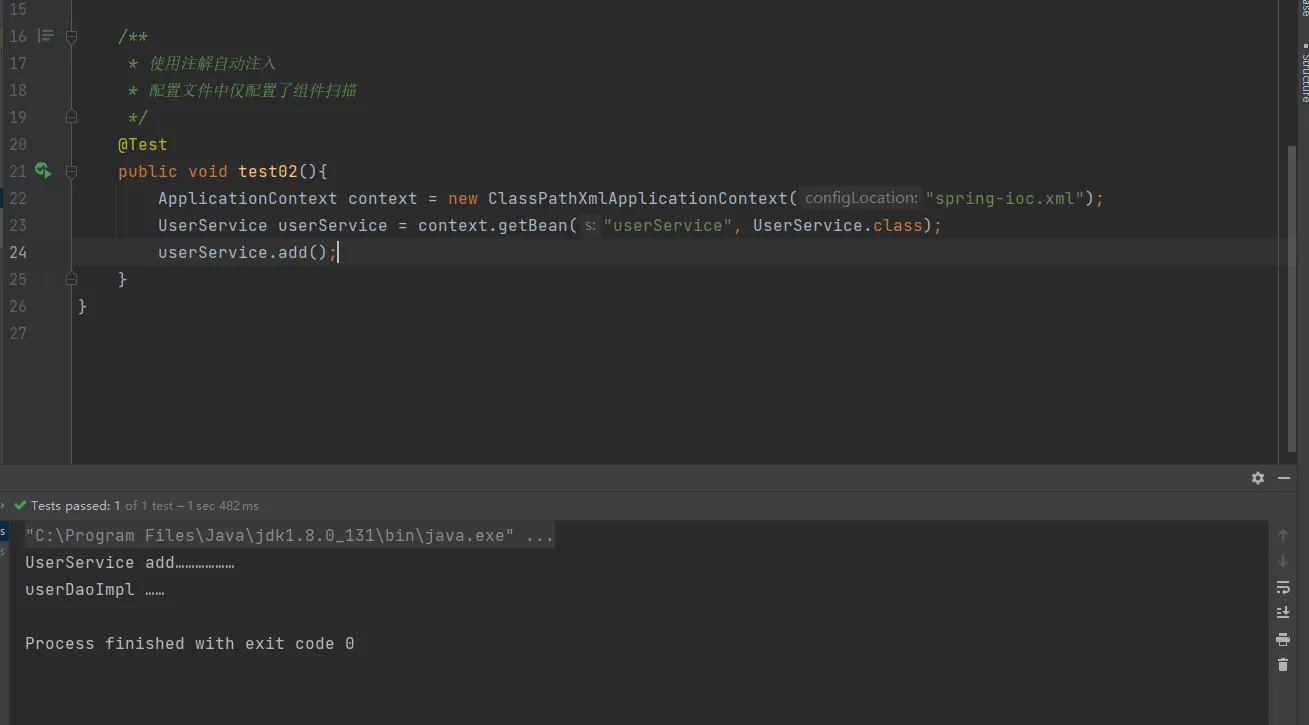
Task: Click 'Process finished with exit code 0' line
Action: click(190, 644)
